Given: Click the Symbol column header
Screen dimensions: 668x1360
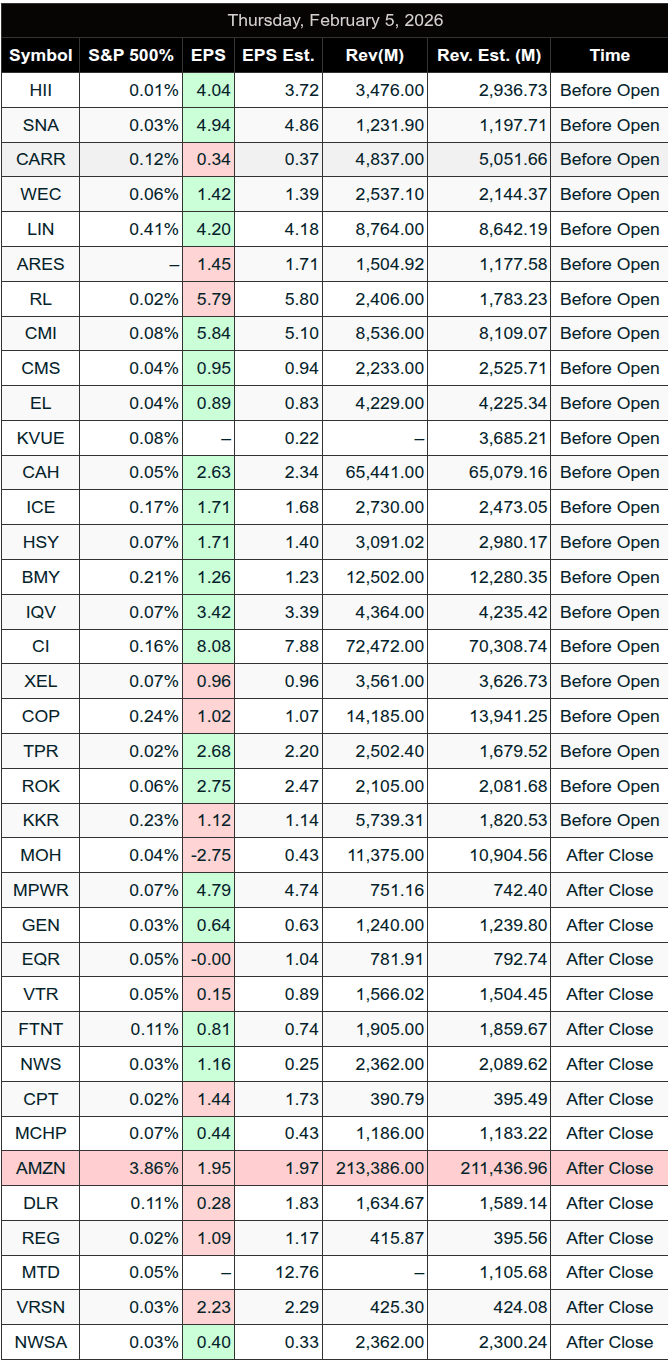Looking at the screenshot, I should click(41, 55).
